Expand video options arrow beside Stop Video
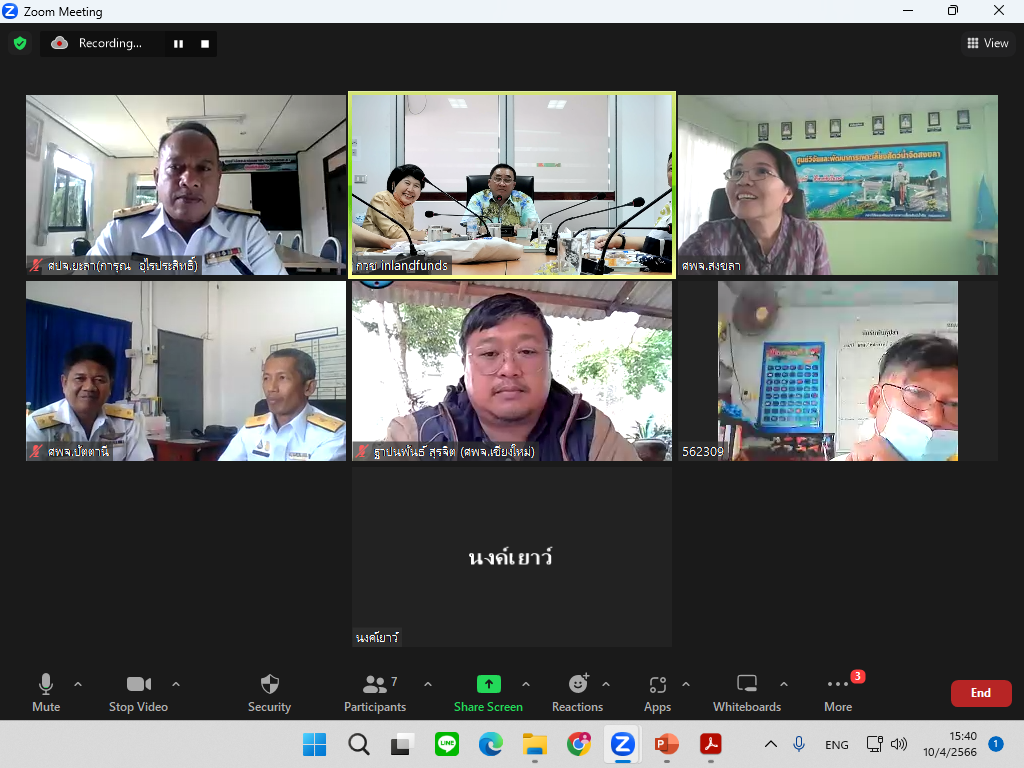This screenshot has width=1024, height=768. pyautogui.click(x=176, y=684)
